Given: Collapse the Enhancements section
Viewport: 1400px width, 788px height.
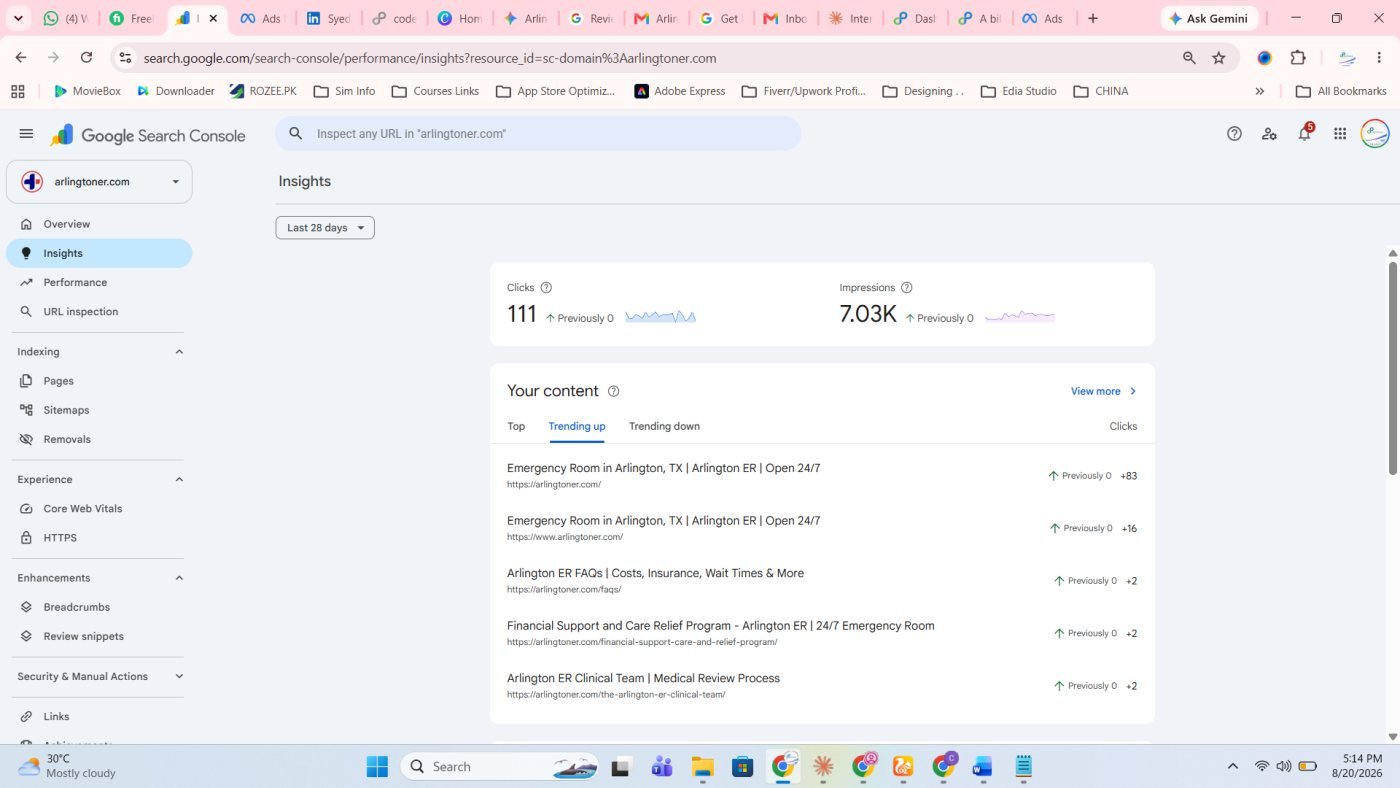Looking at the screenshot, I should [x=180, y=578].
